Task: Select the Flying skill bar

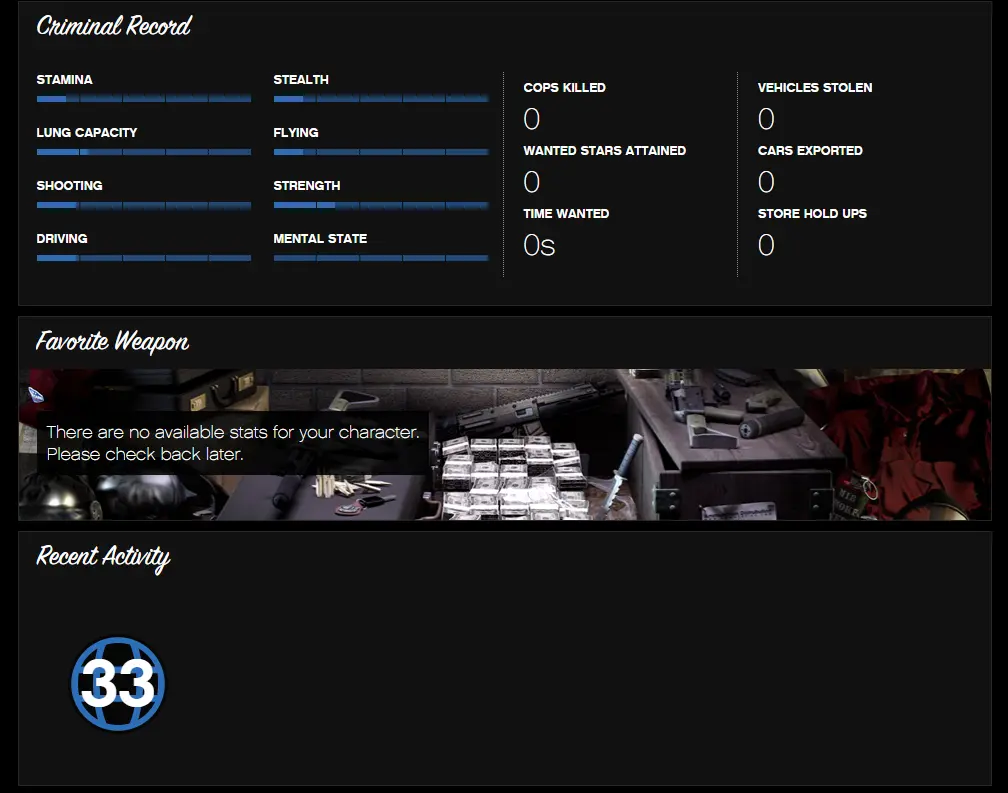Action: click(380, 152)
